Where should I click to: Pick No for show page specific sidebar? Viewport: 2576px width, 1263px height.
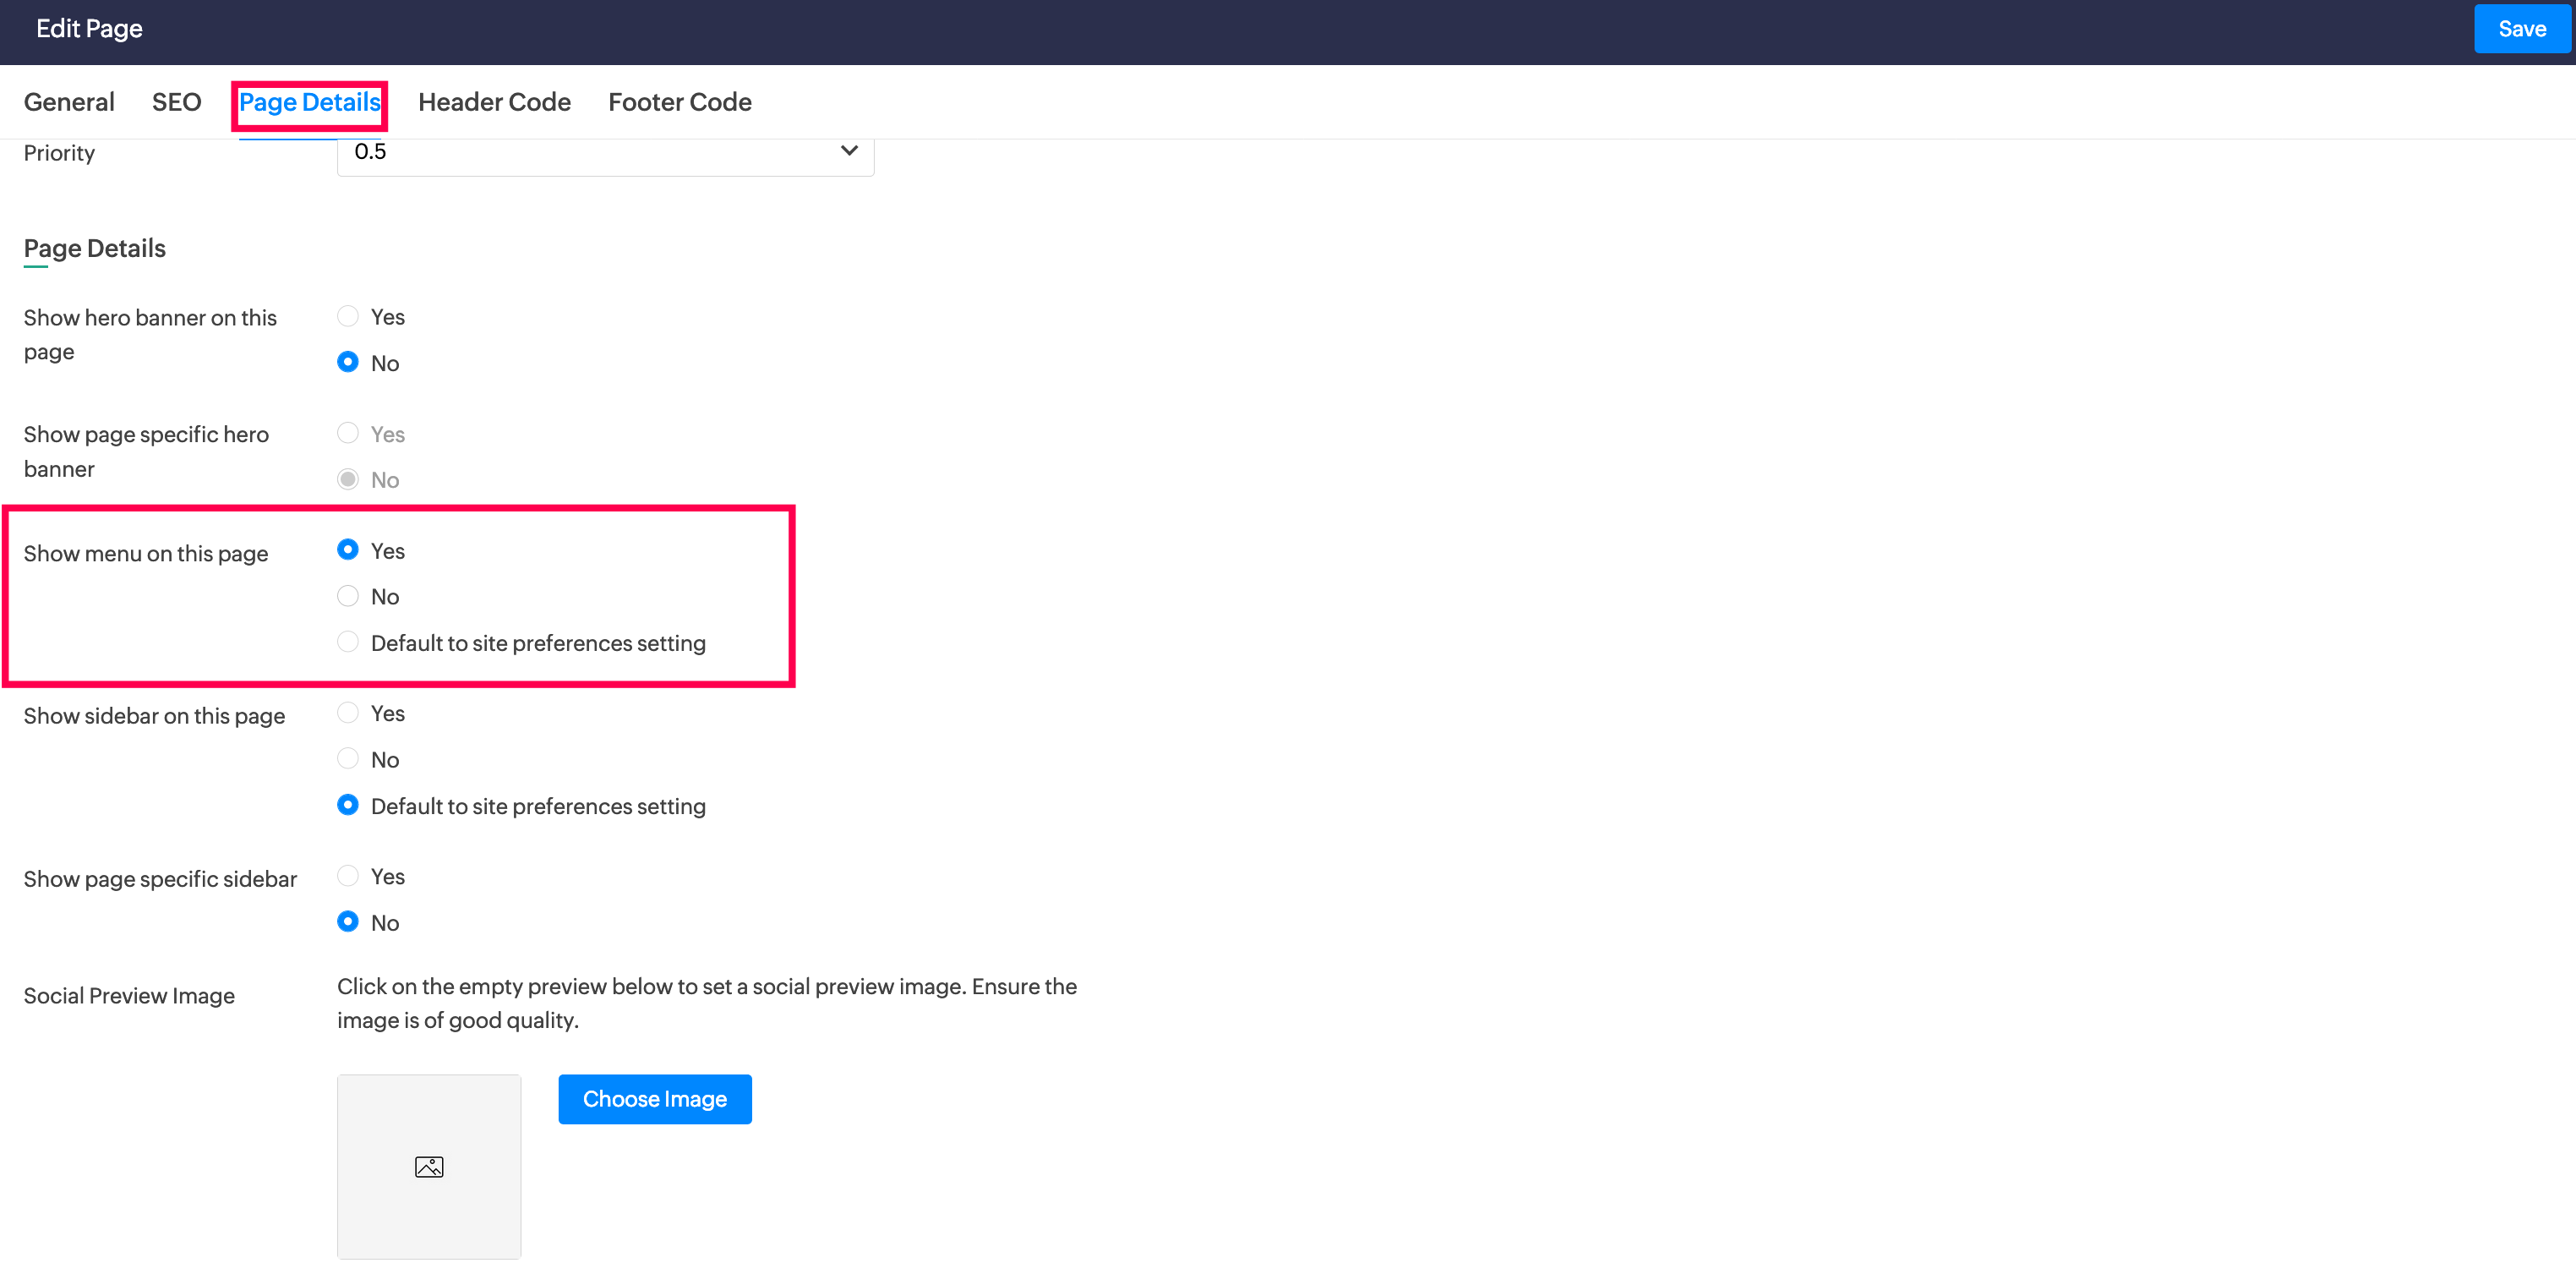pyautogui.click(x=348, y=922)
